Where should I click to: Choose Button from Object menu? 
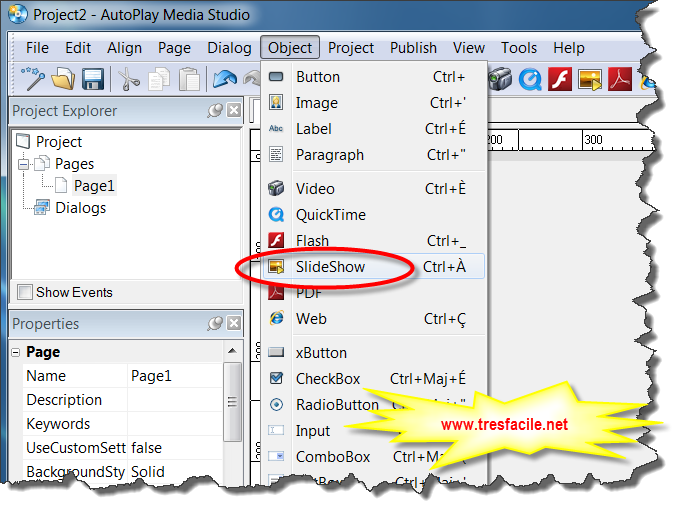(x=374, y=77)
